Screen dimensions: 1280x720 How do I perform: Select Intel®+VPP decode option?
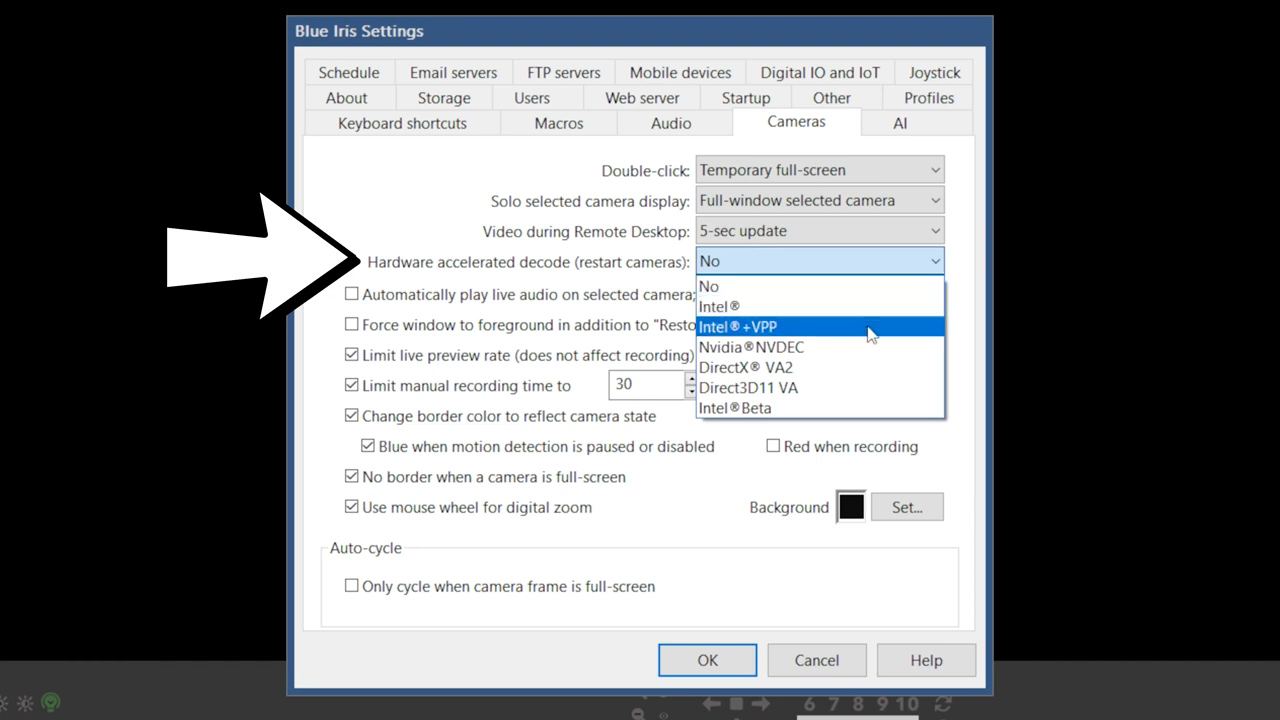(x=820, y=327)
